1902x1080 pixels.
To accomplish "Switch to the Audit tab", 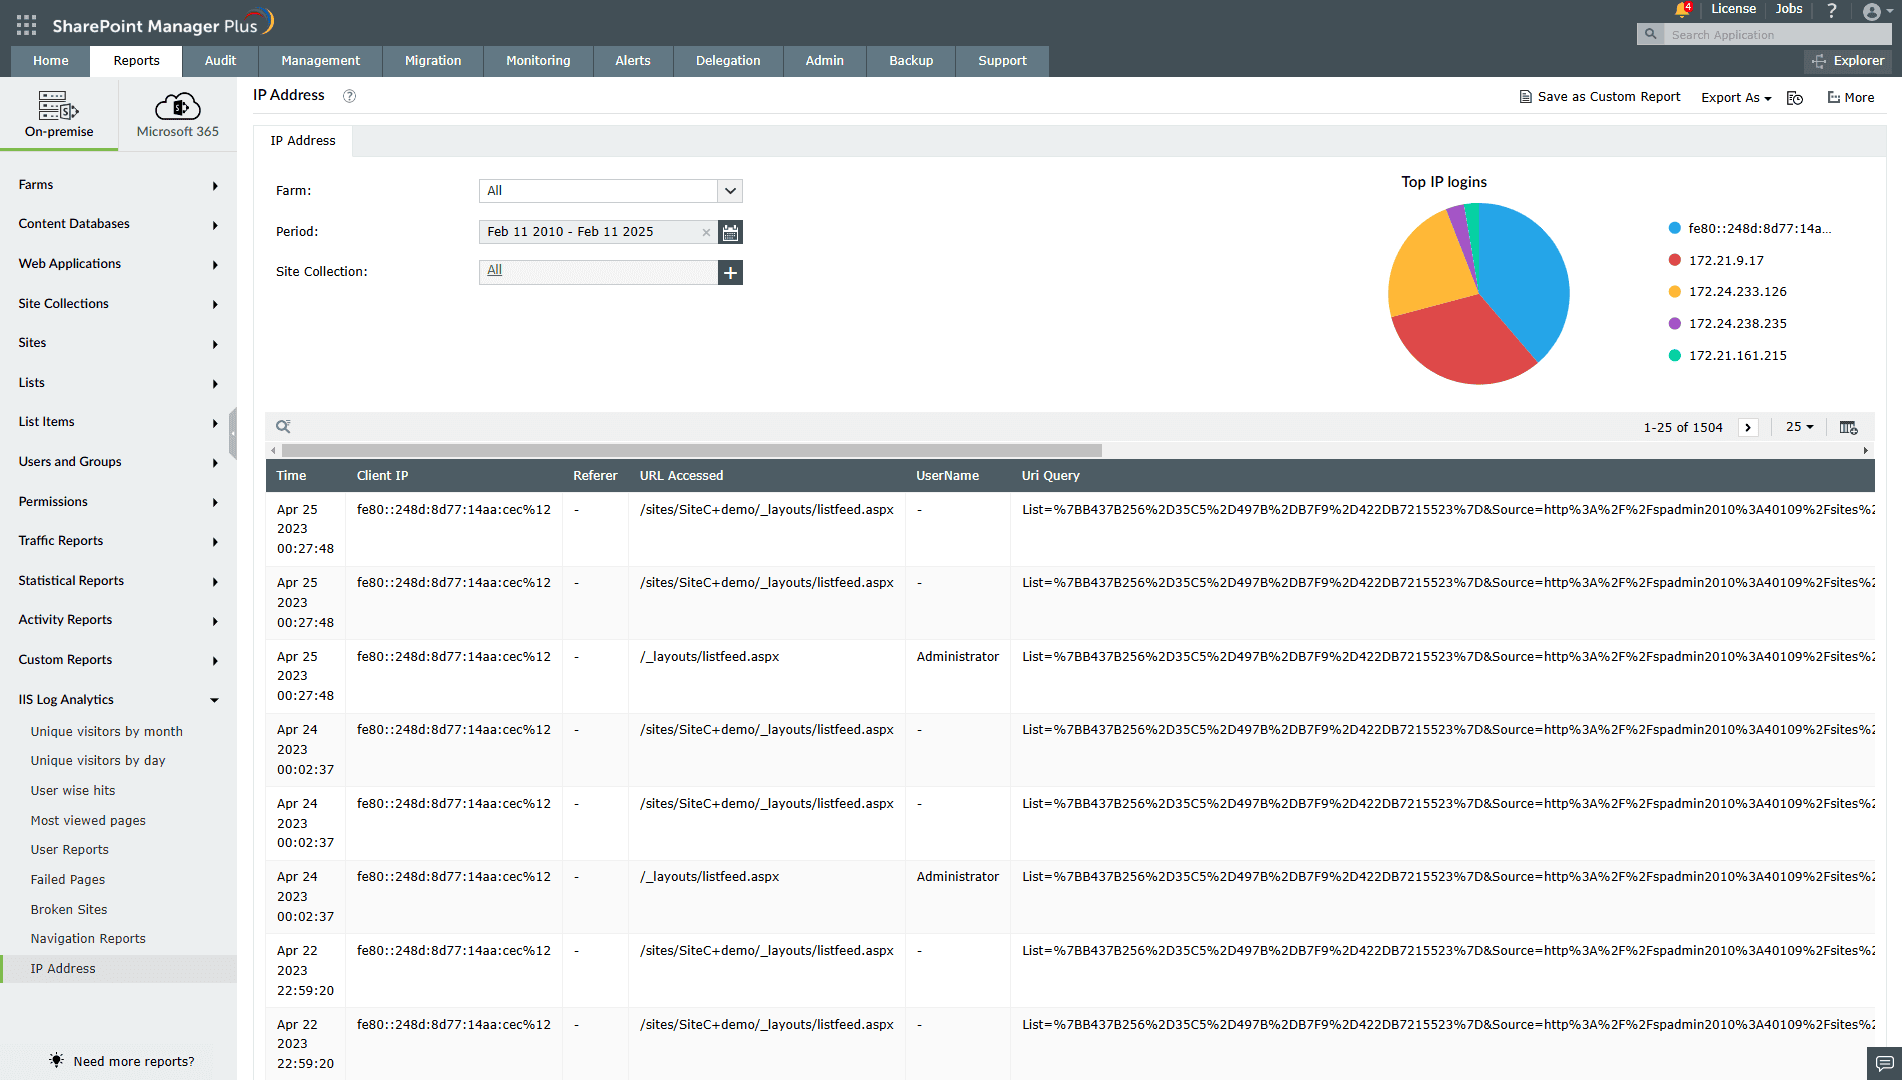I will [220, 61].
